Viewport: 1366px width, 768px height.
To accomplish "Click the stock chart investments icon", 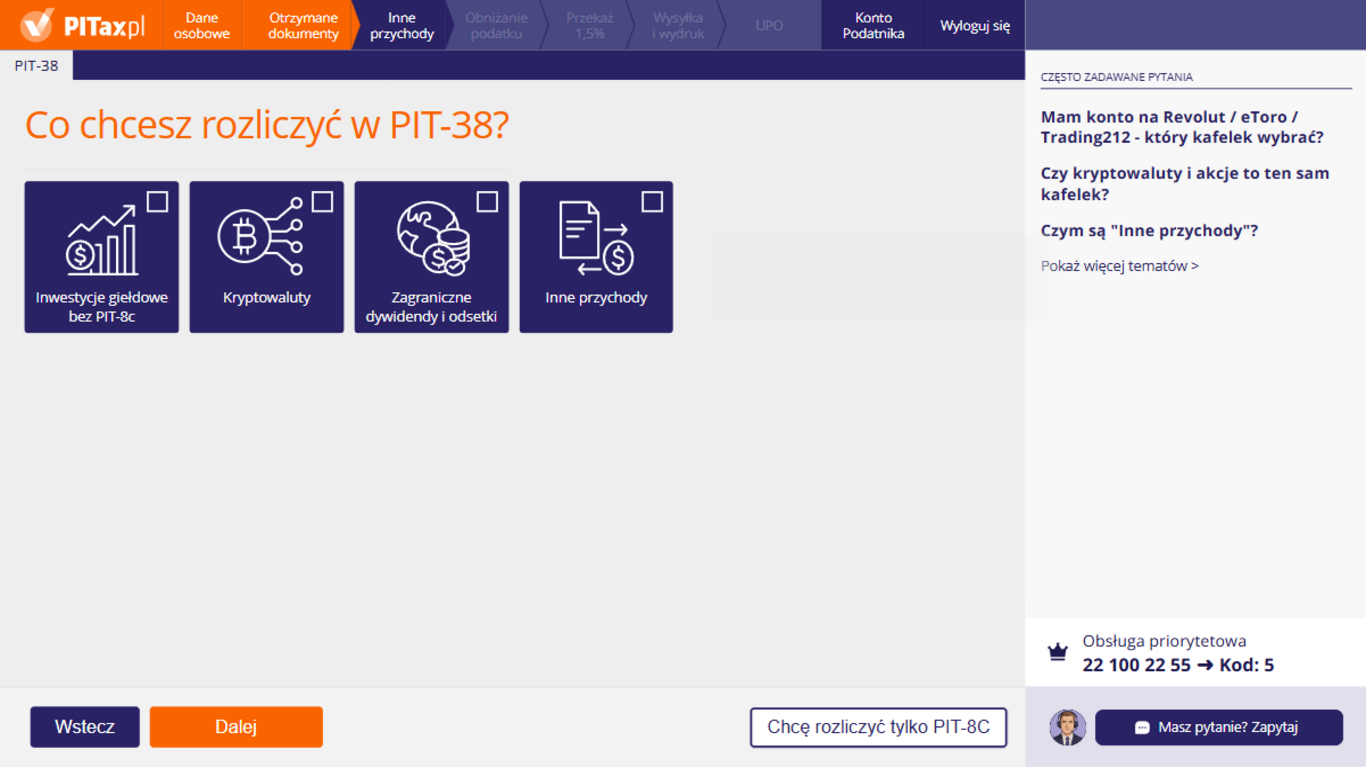I will click(x=100, y=241).
